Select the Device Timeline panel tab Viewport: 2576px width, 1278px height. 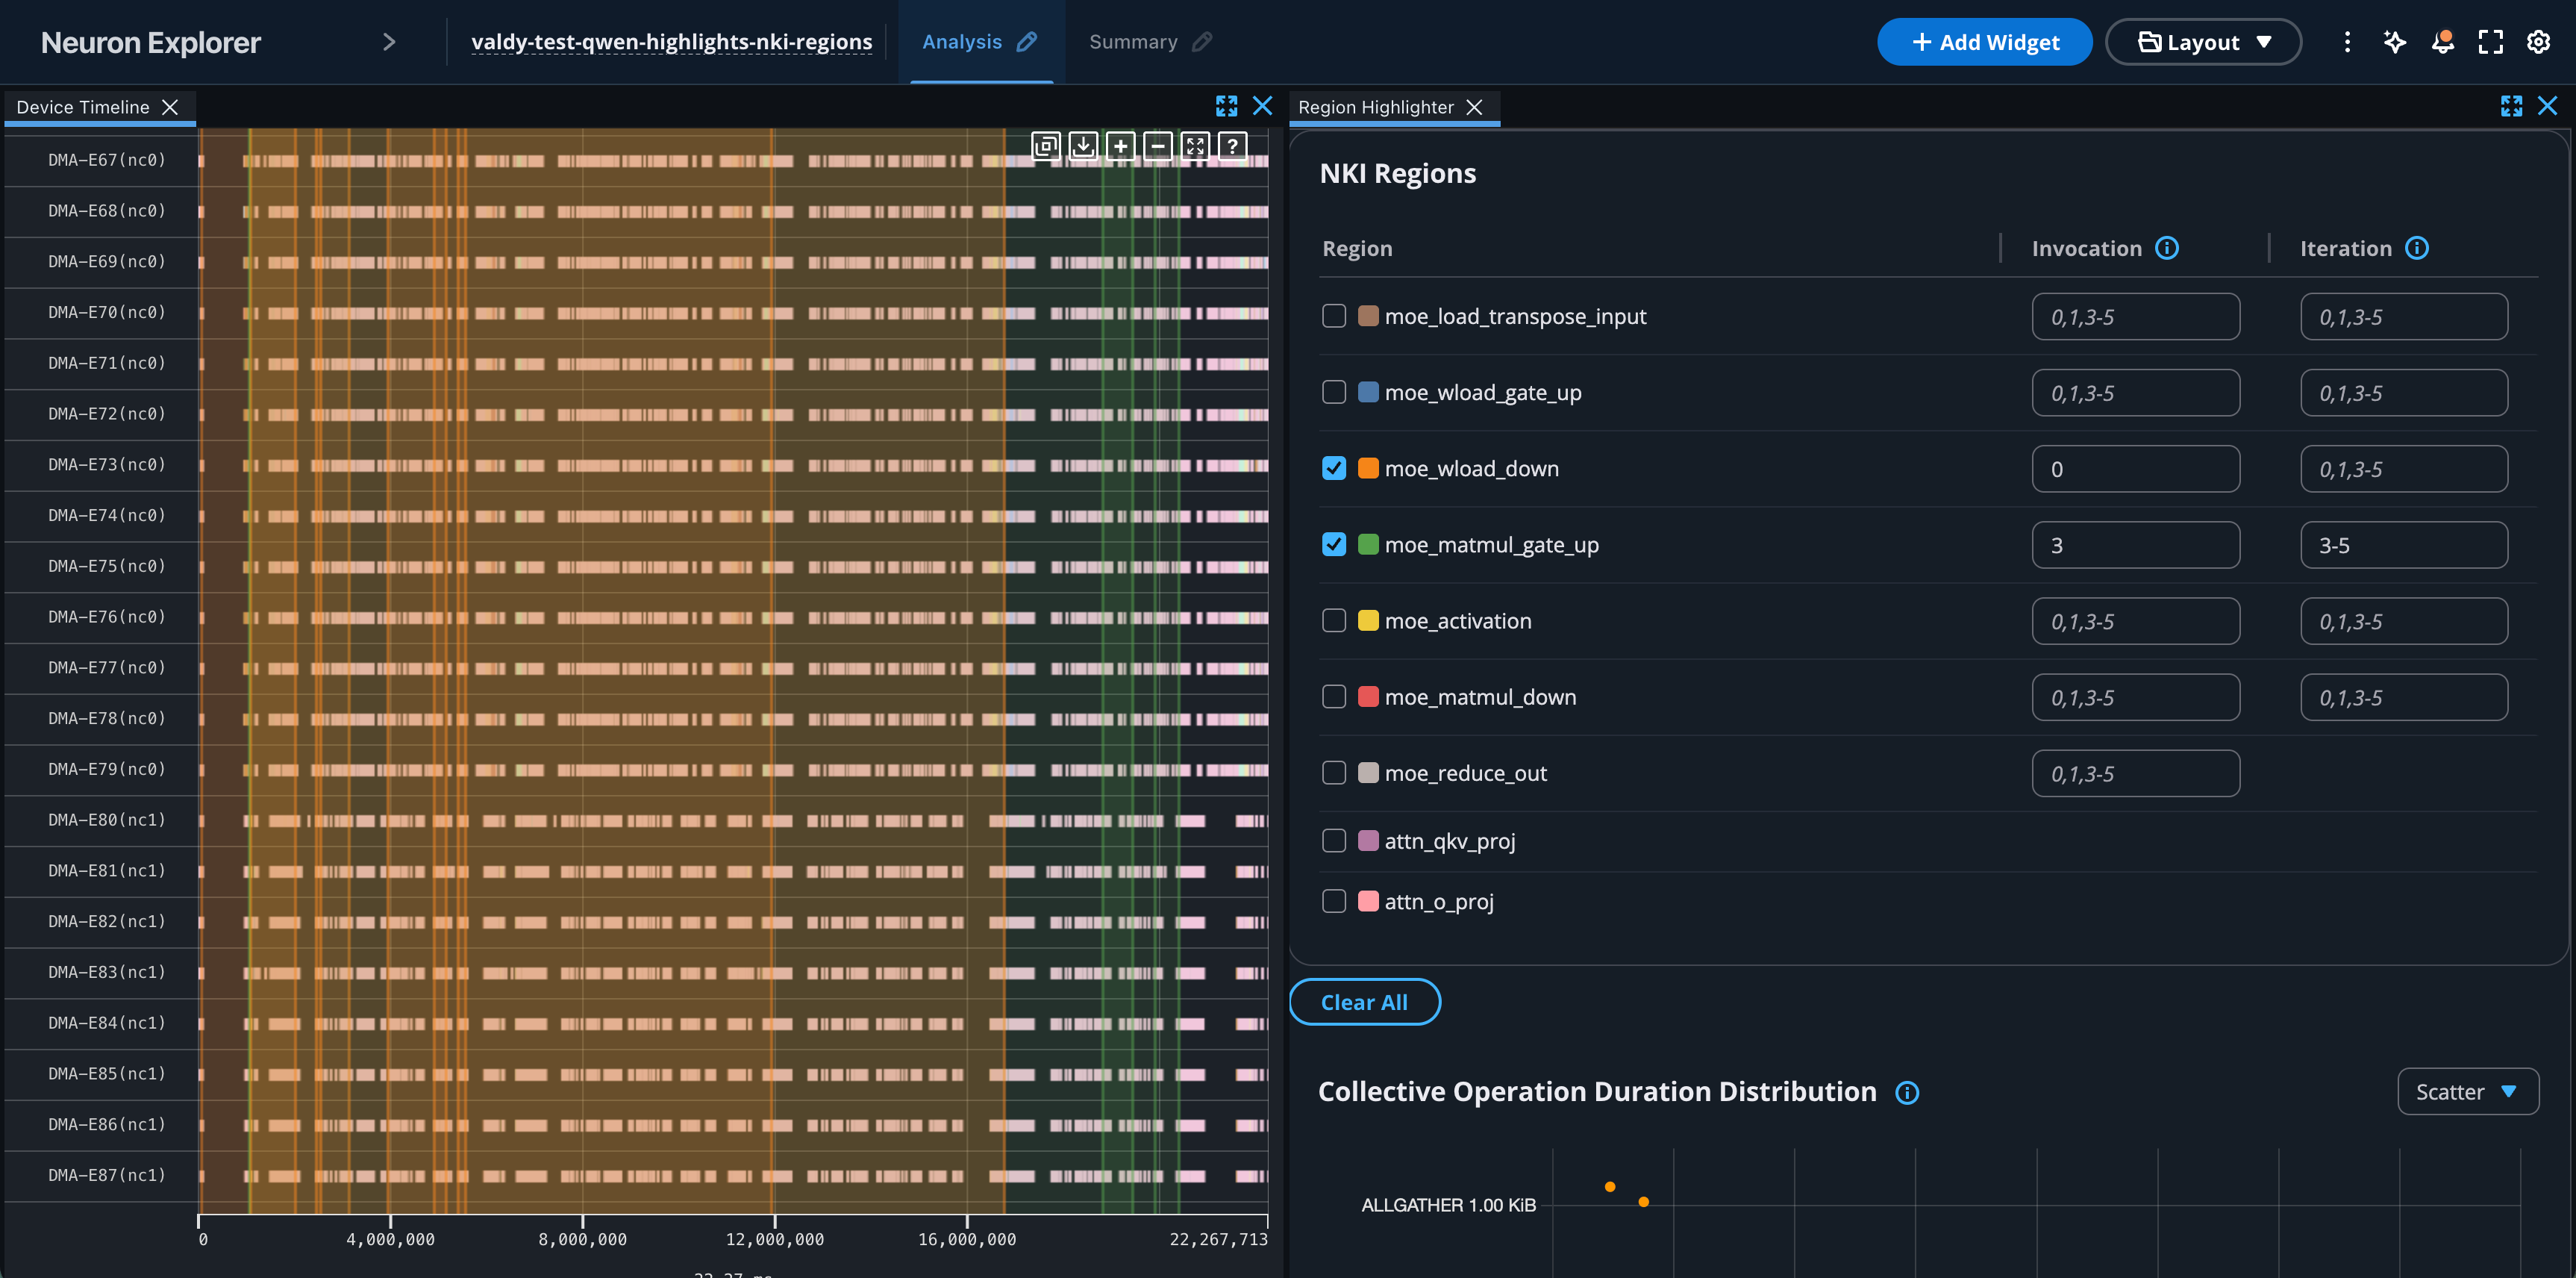(83, 107)
